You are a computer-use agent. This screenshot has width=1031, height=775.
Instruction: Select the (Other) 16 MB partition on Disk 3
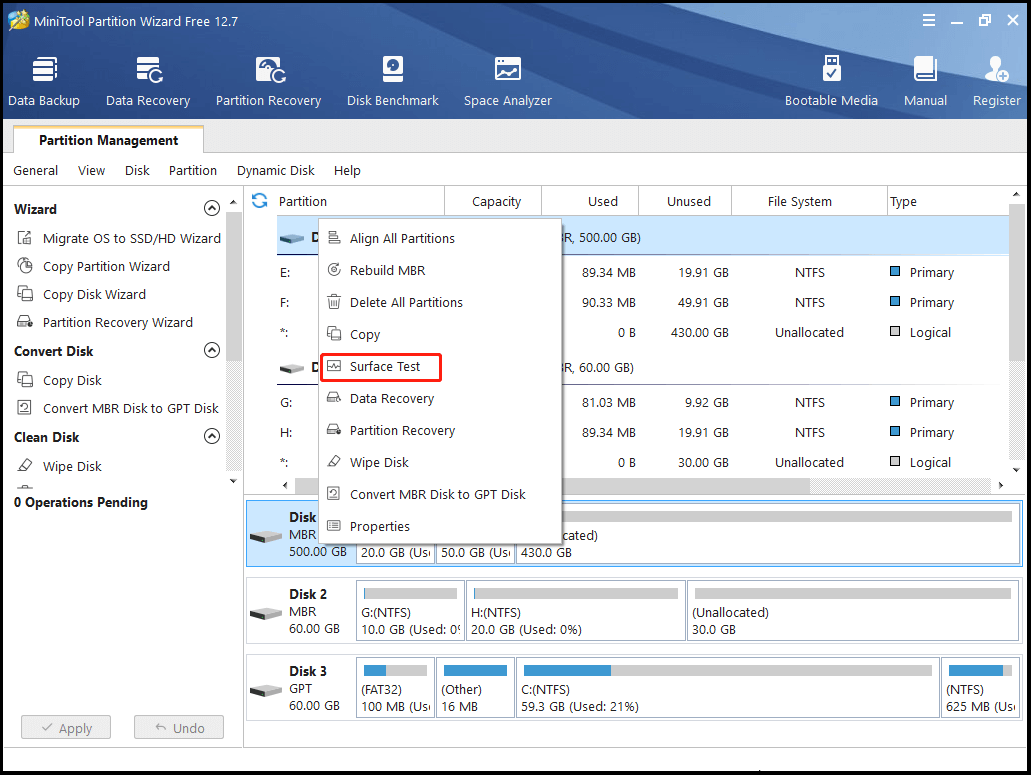[475, 687]
